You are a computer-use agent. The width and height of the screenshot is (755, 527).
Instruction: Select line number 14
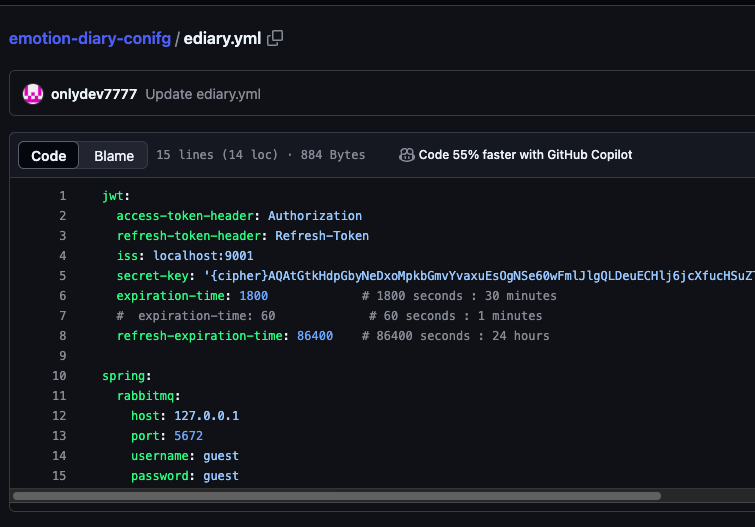point(59,456)
